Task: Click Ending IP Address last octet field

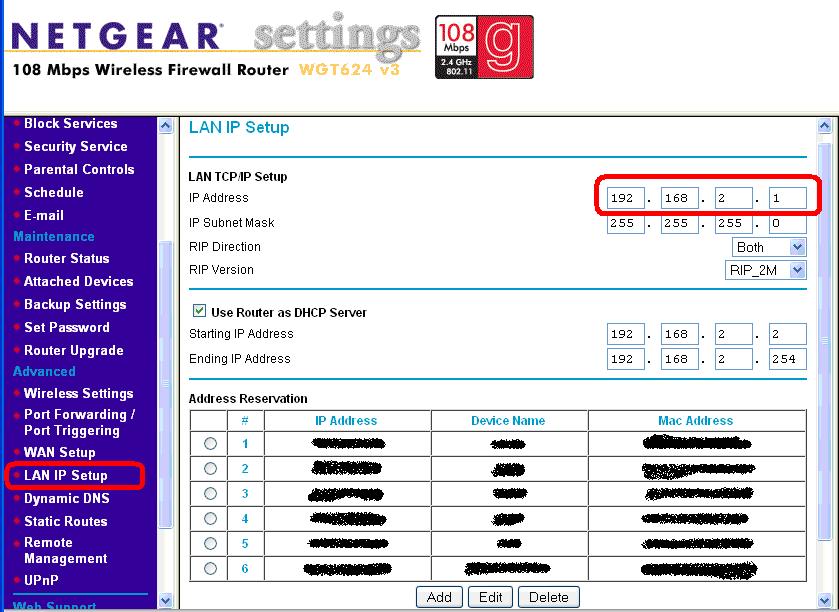Action: [x=787, y=359]
